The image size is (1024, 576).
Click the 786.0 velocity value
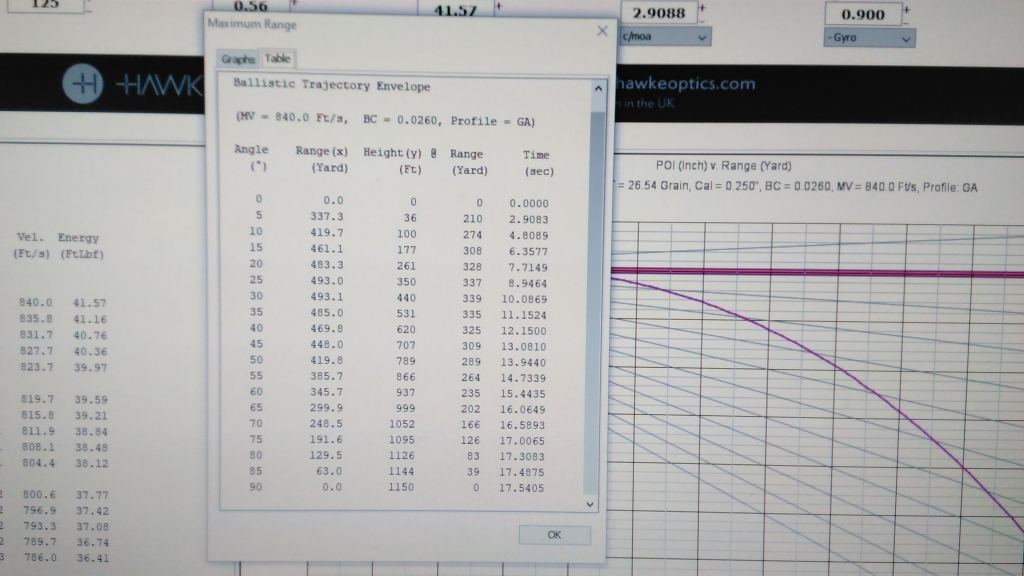click(x=40, y=558)
